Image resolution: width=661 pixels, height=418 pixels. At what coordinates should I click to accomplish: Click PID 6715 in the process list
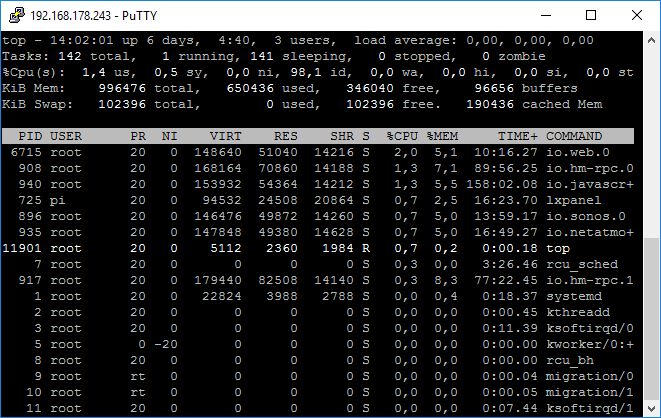click(26, 152)
